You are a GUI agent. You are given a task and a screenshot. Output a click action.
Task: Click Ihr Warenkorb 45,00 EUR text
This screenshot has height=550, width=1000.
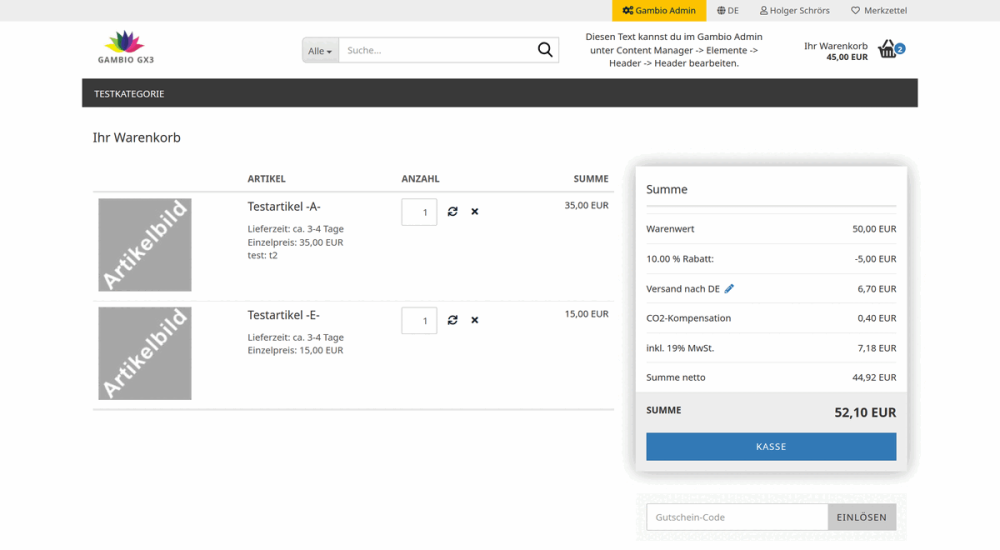coord(835,51)
